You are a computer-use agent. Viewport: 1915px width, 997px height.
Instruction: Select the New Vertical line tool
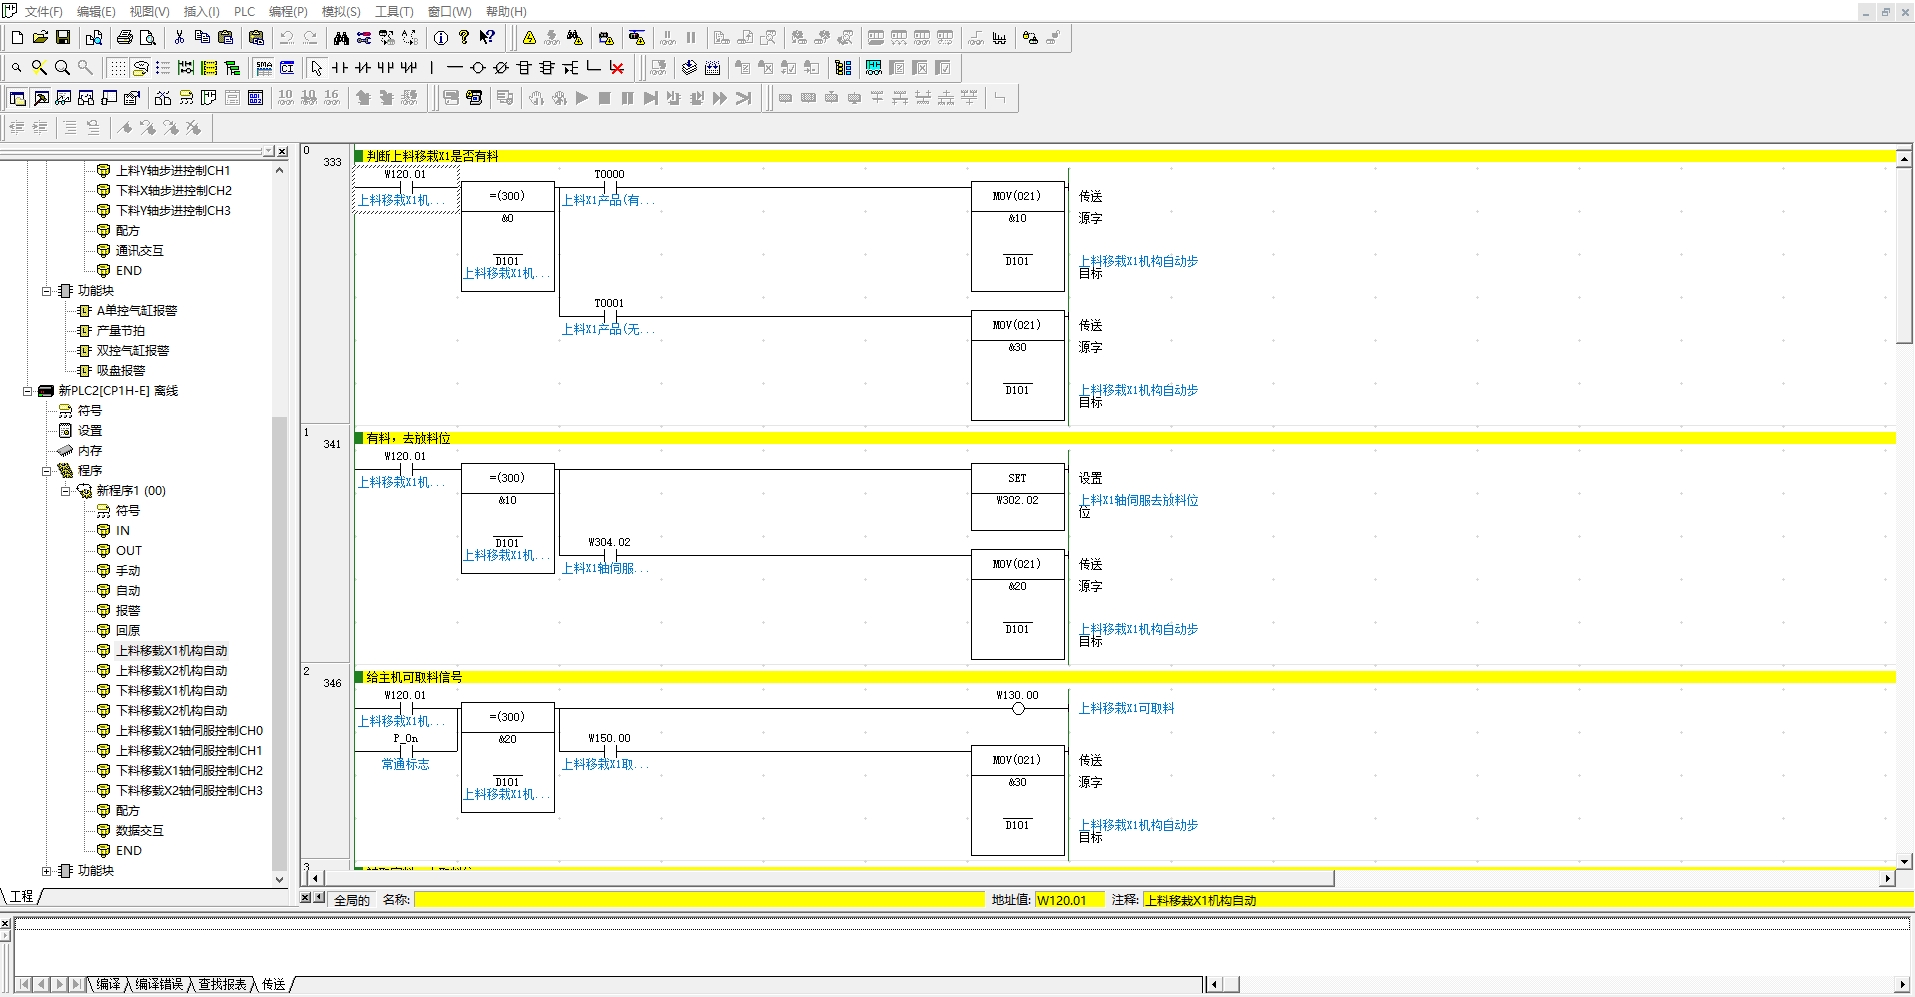(x=432, y=68)
